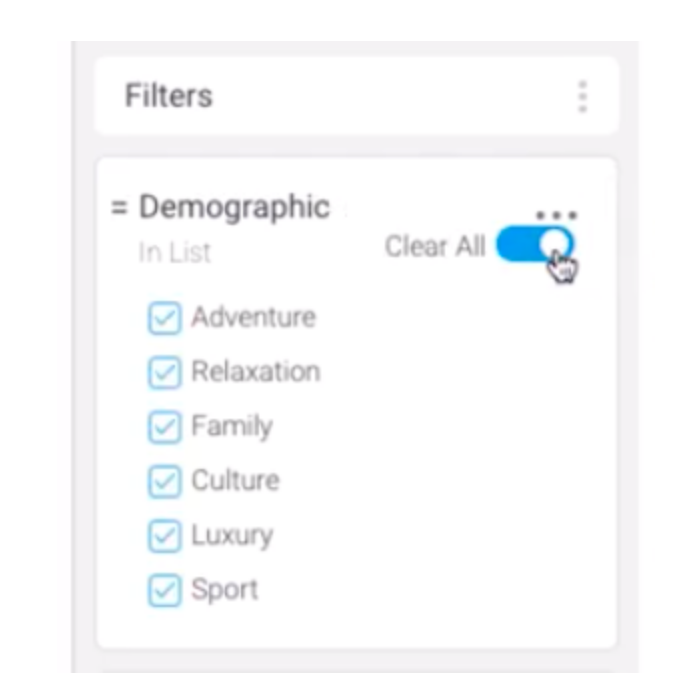Click the In List operator text

174,252
